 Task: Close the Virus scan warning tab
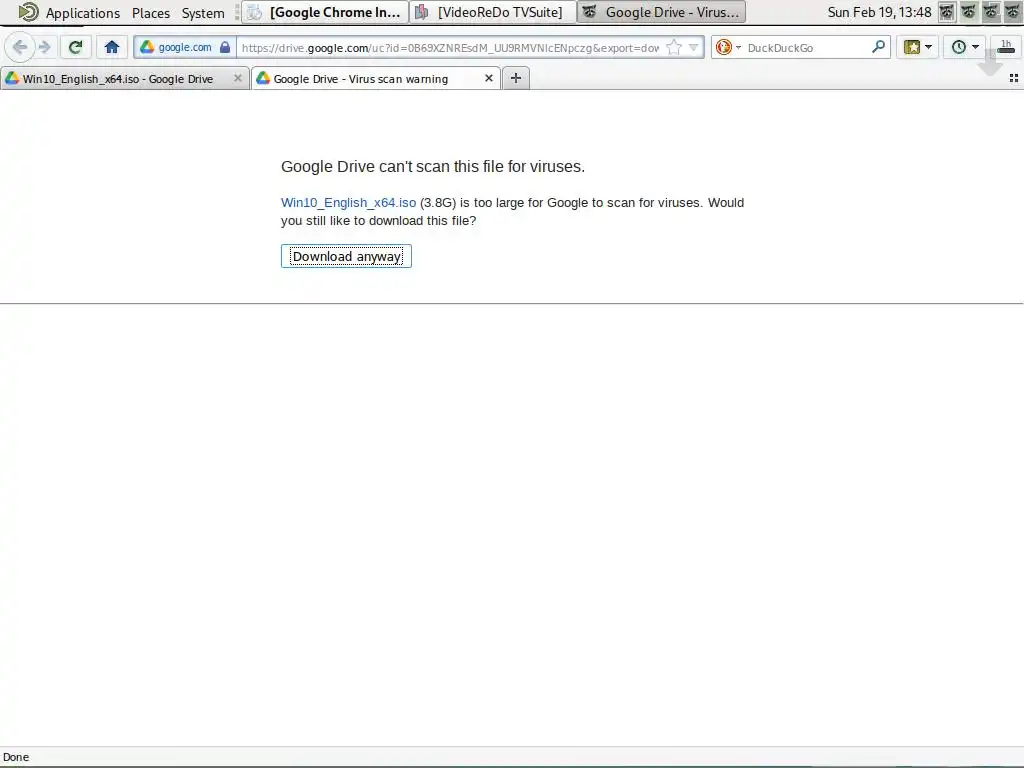click(488, 78)
